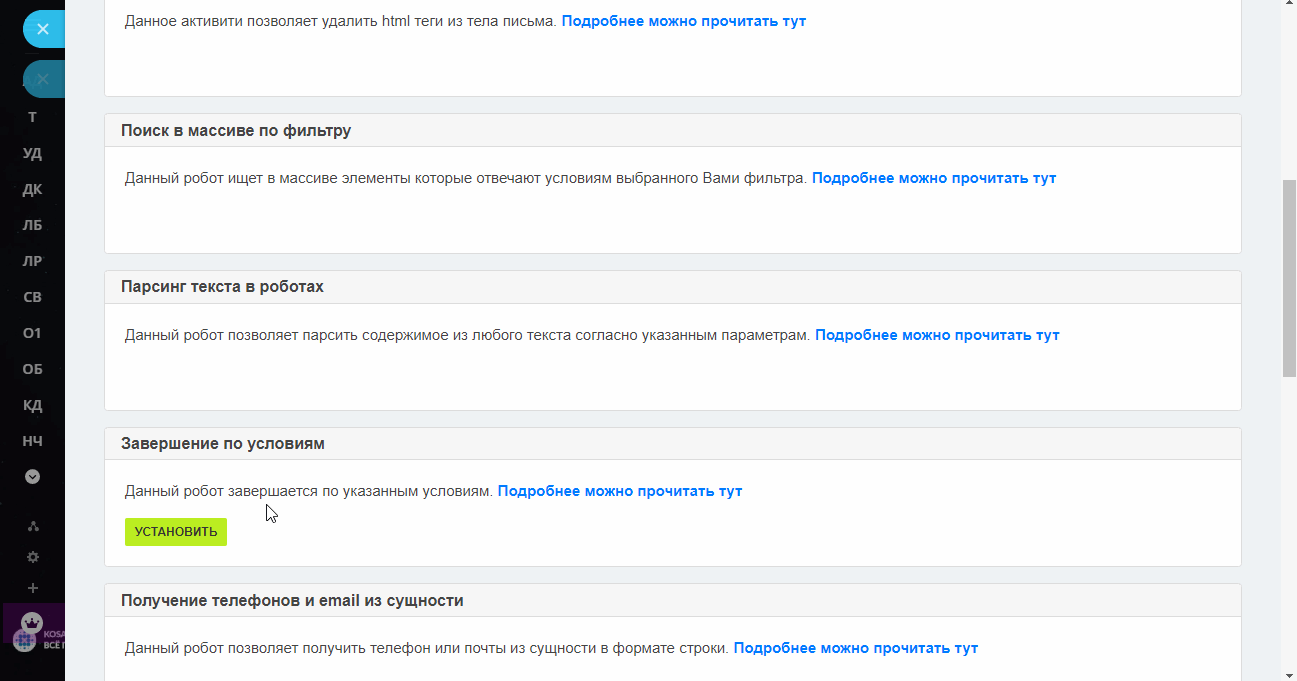
Task: Close the slider with the top X
Action: (x=43, y=29)
